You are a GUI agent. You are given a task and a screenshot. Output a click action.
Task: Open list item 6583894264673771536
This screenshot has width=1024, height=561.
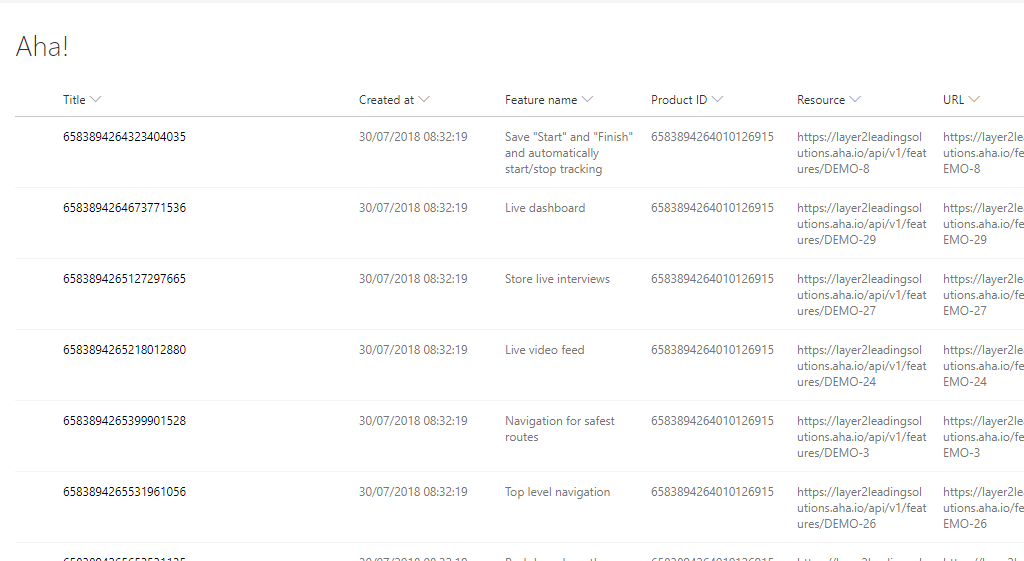tap(124, 208)
